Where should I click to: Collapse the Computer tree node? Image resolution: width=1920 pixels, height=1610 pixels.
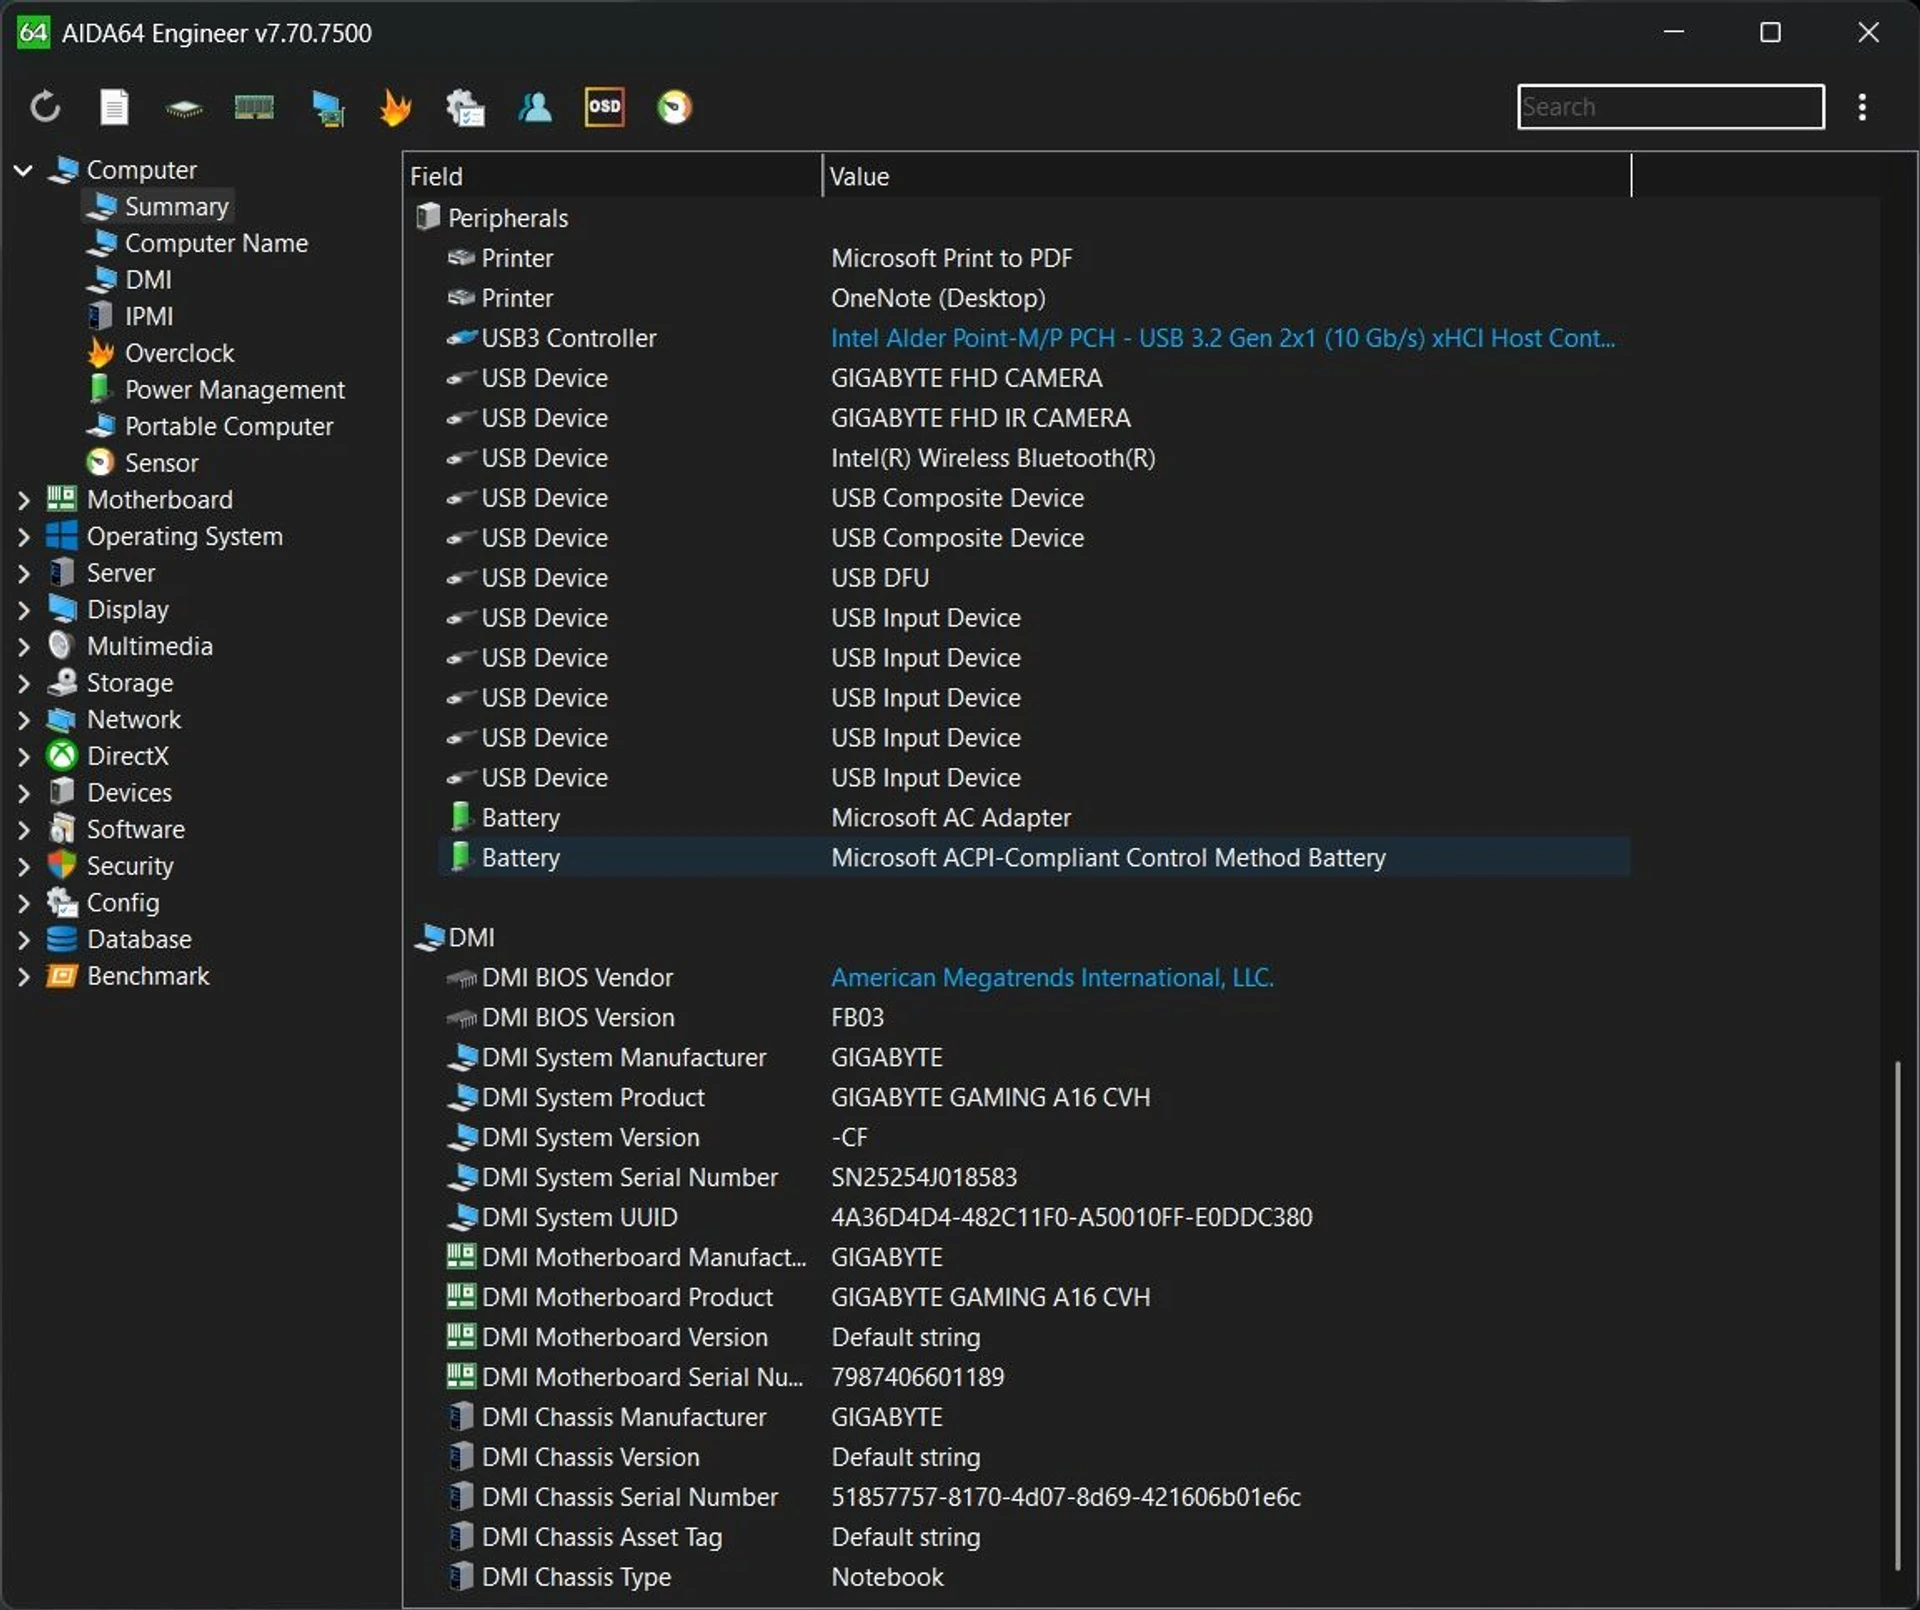point(23,170)
